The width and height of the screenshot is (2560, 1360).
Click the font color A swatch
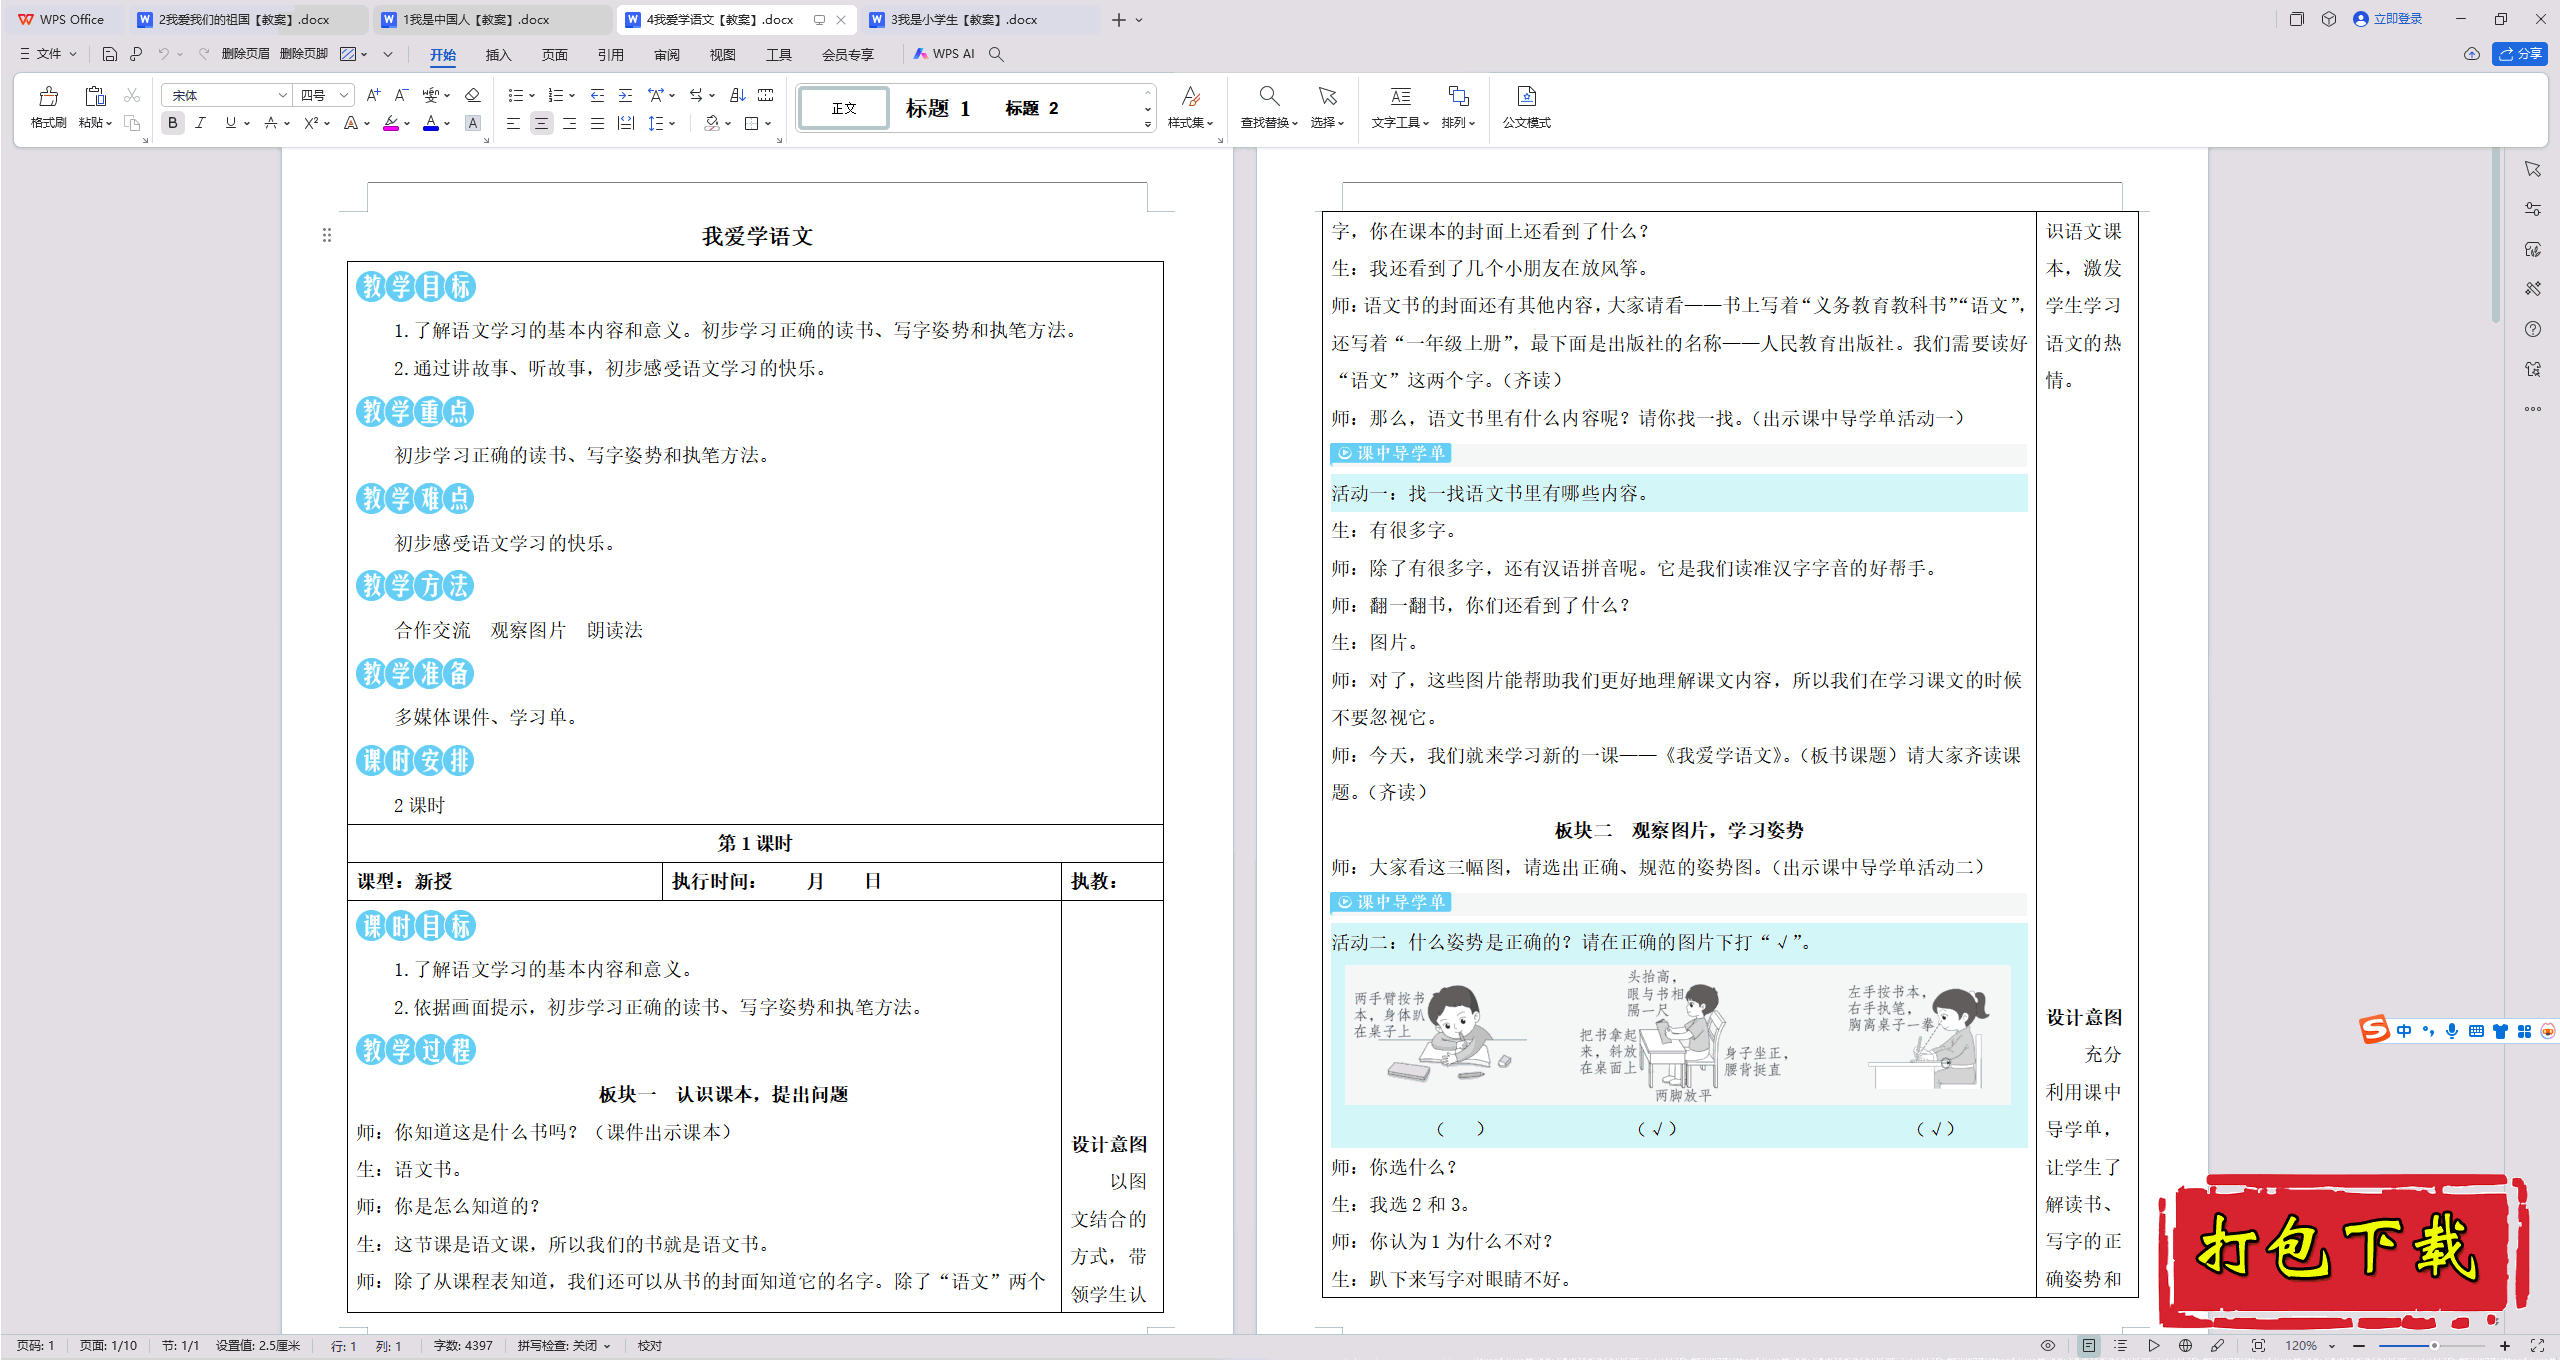pos(431,123)
